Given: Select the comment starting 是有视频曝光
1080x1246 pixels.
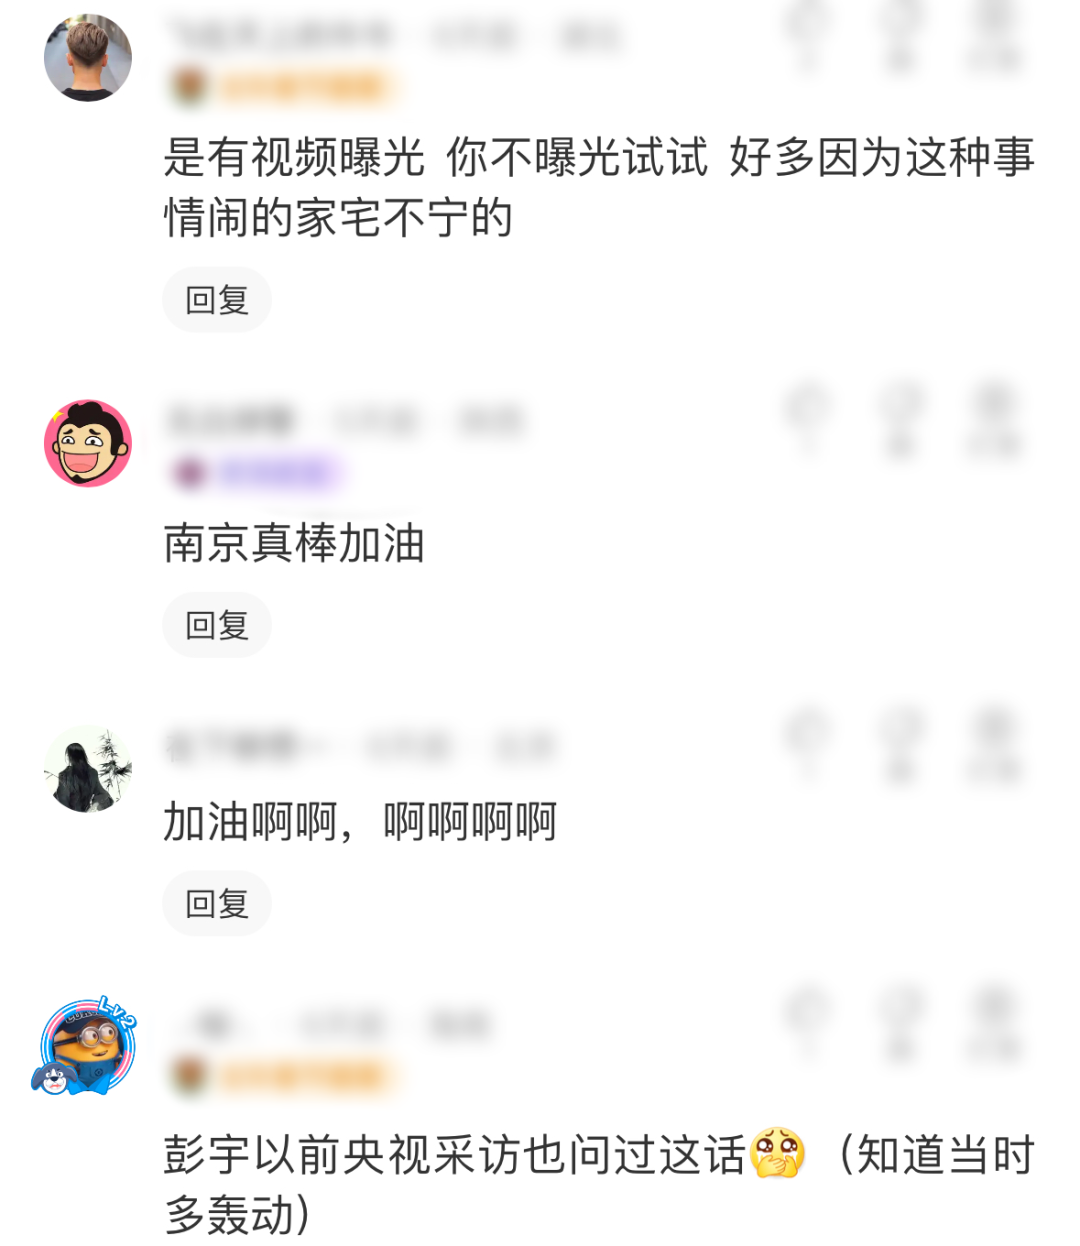Looking at the screenshot, I should pos(598,188).
